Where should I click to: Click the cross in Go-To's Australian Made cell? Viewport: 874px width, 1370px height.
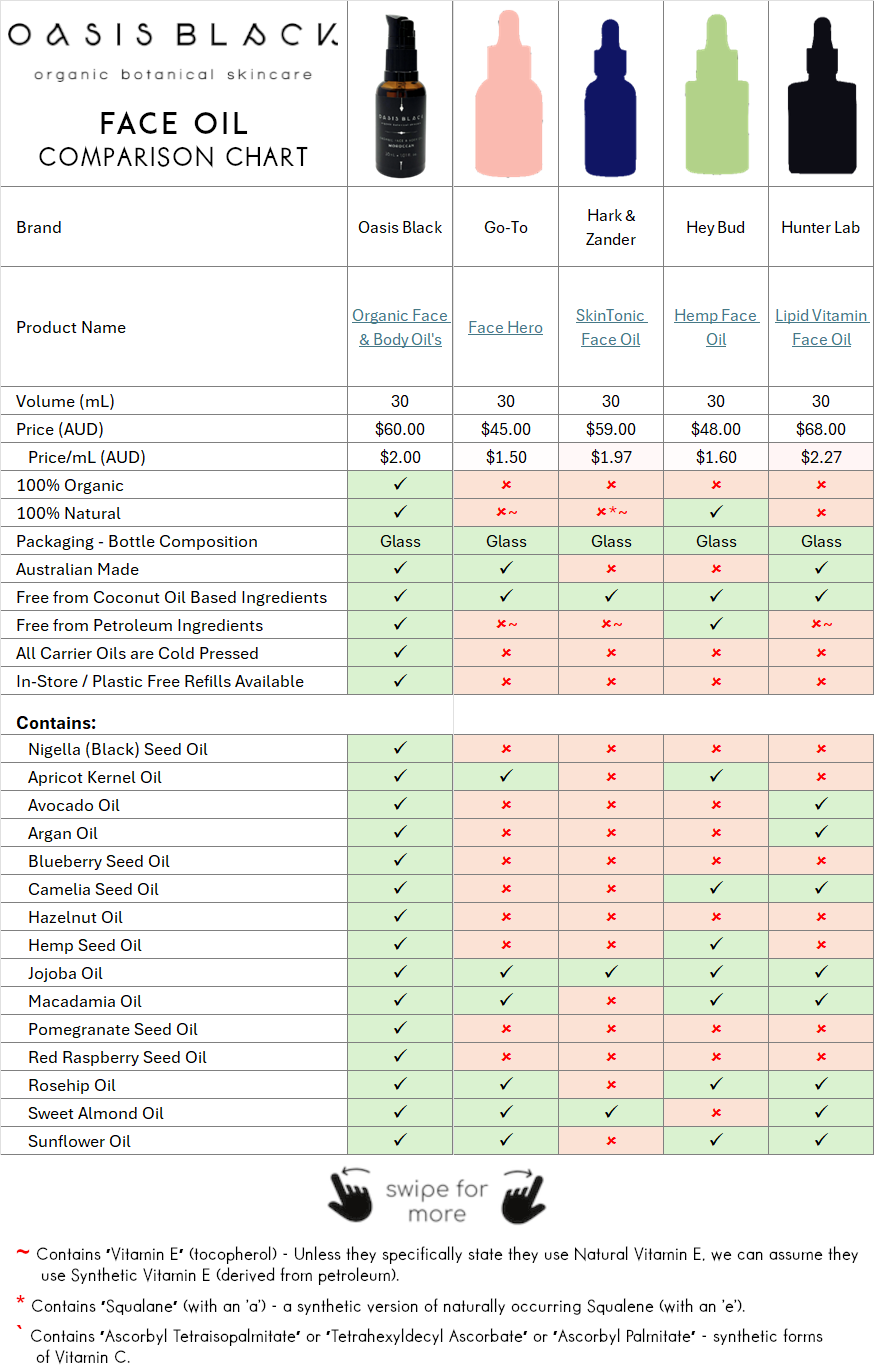tap(505, 569)
